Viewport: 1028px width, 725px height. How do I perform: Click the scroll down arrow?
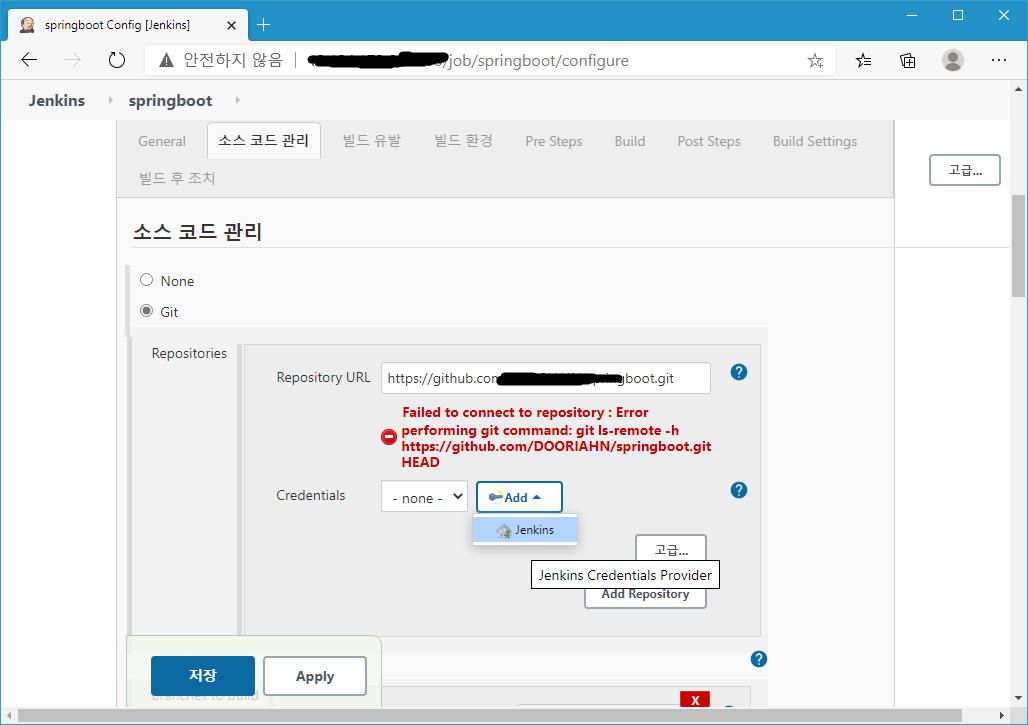(x=1018, y=698)
